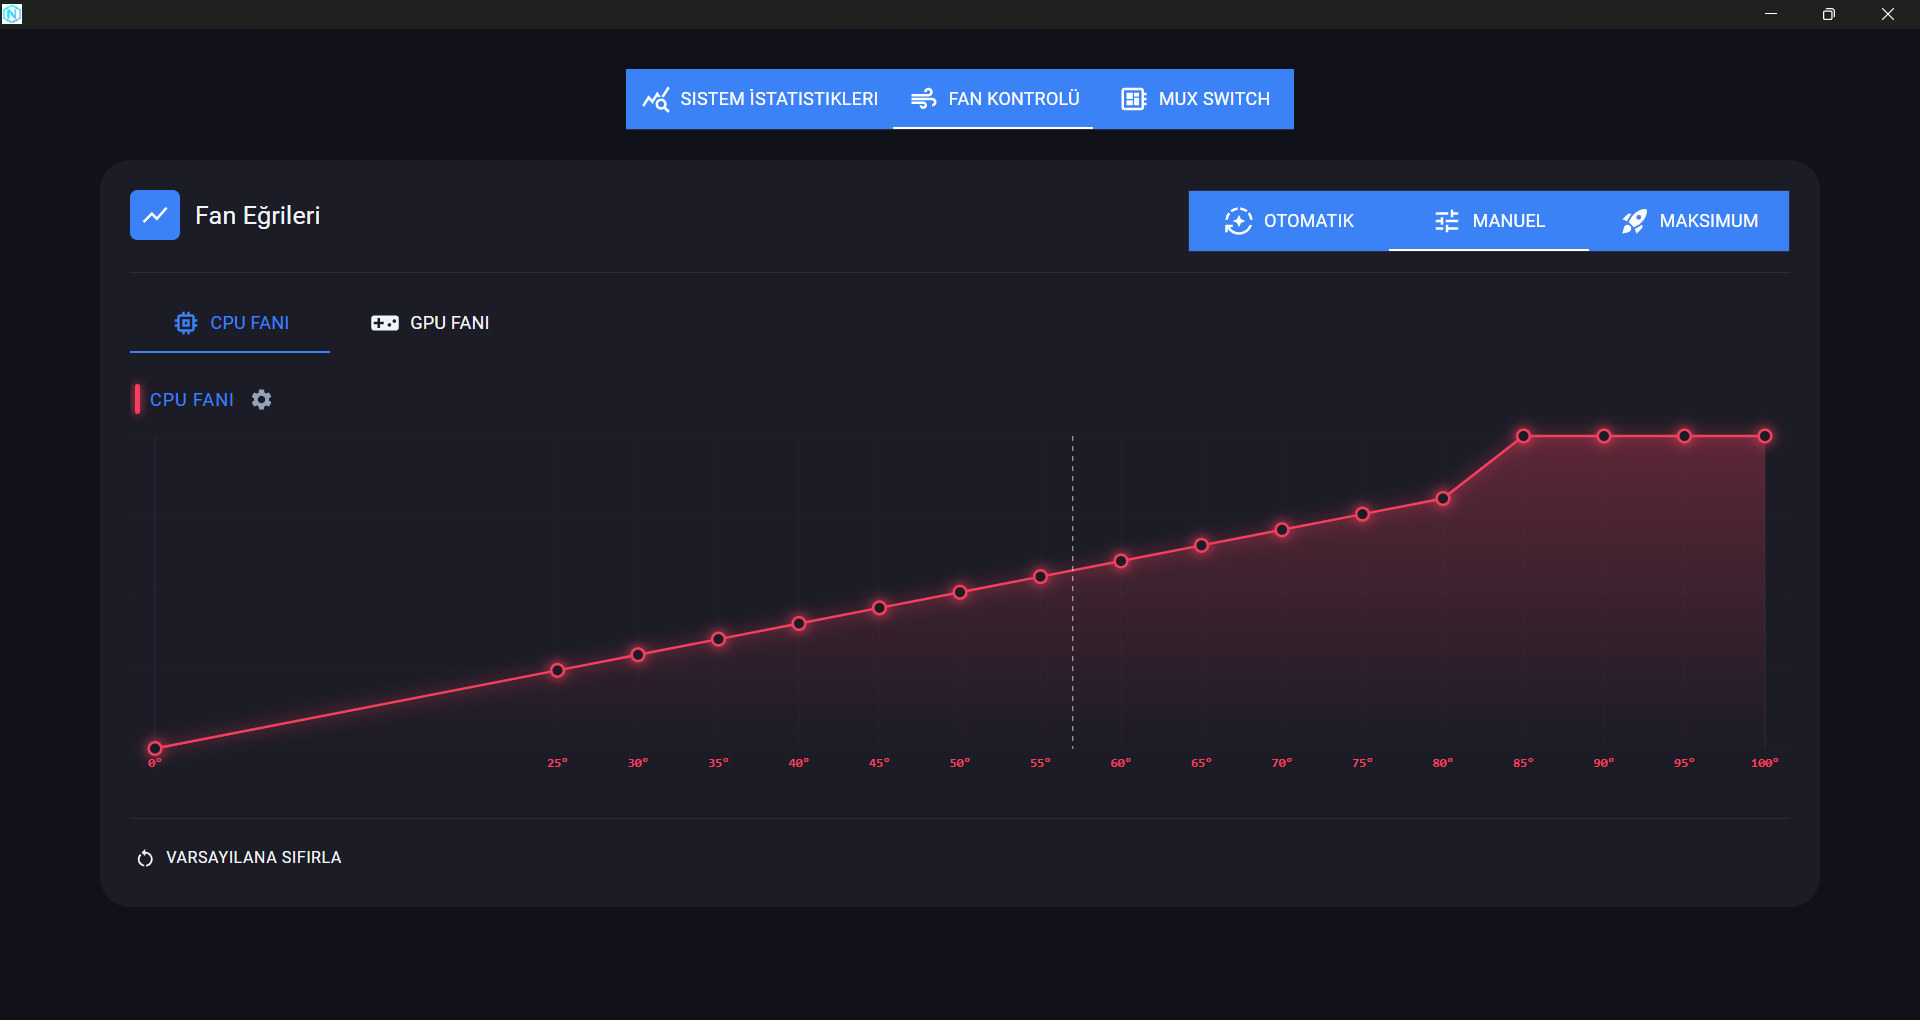Select the Fan Kontrolü tab
Image resolution: width=1920 pixels, height=1020 pixels.
993,99
